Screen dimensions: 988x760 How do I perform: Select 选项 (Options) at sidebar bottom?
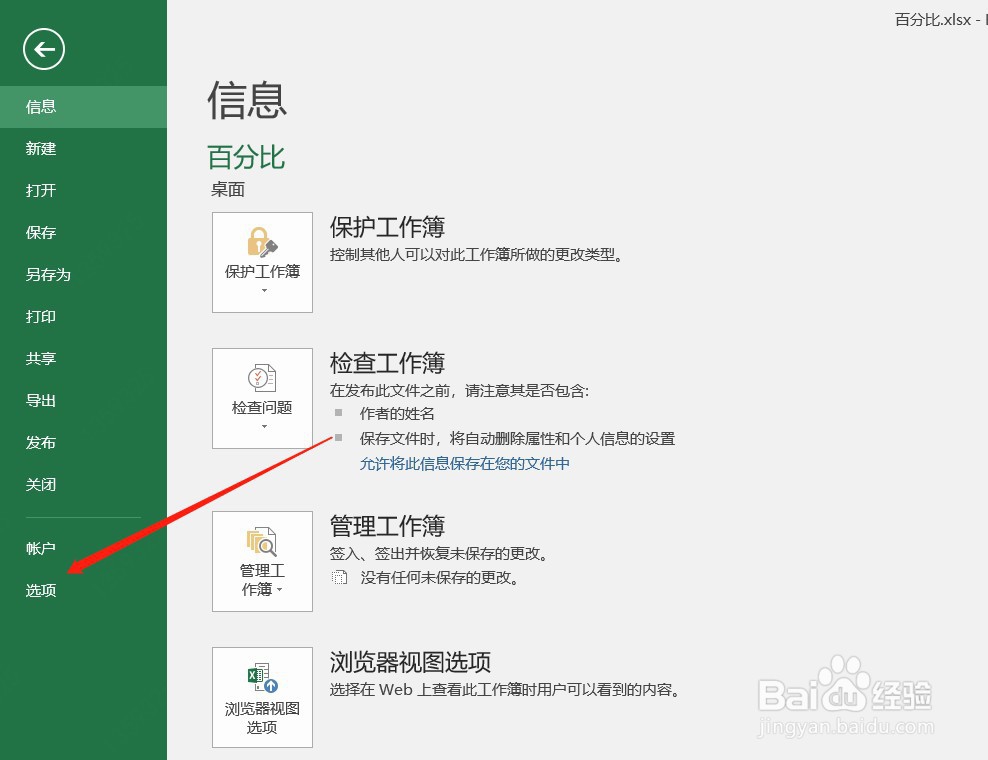coord(40,590)
